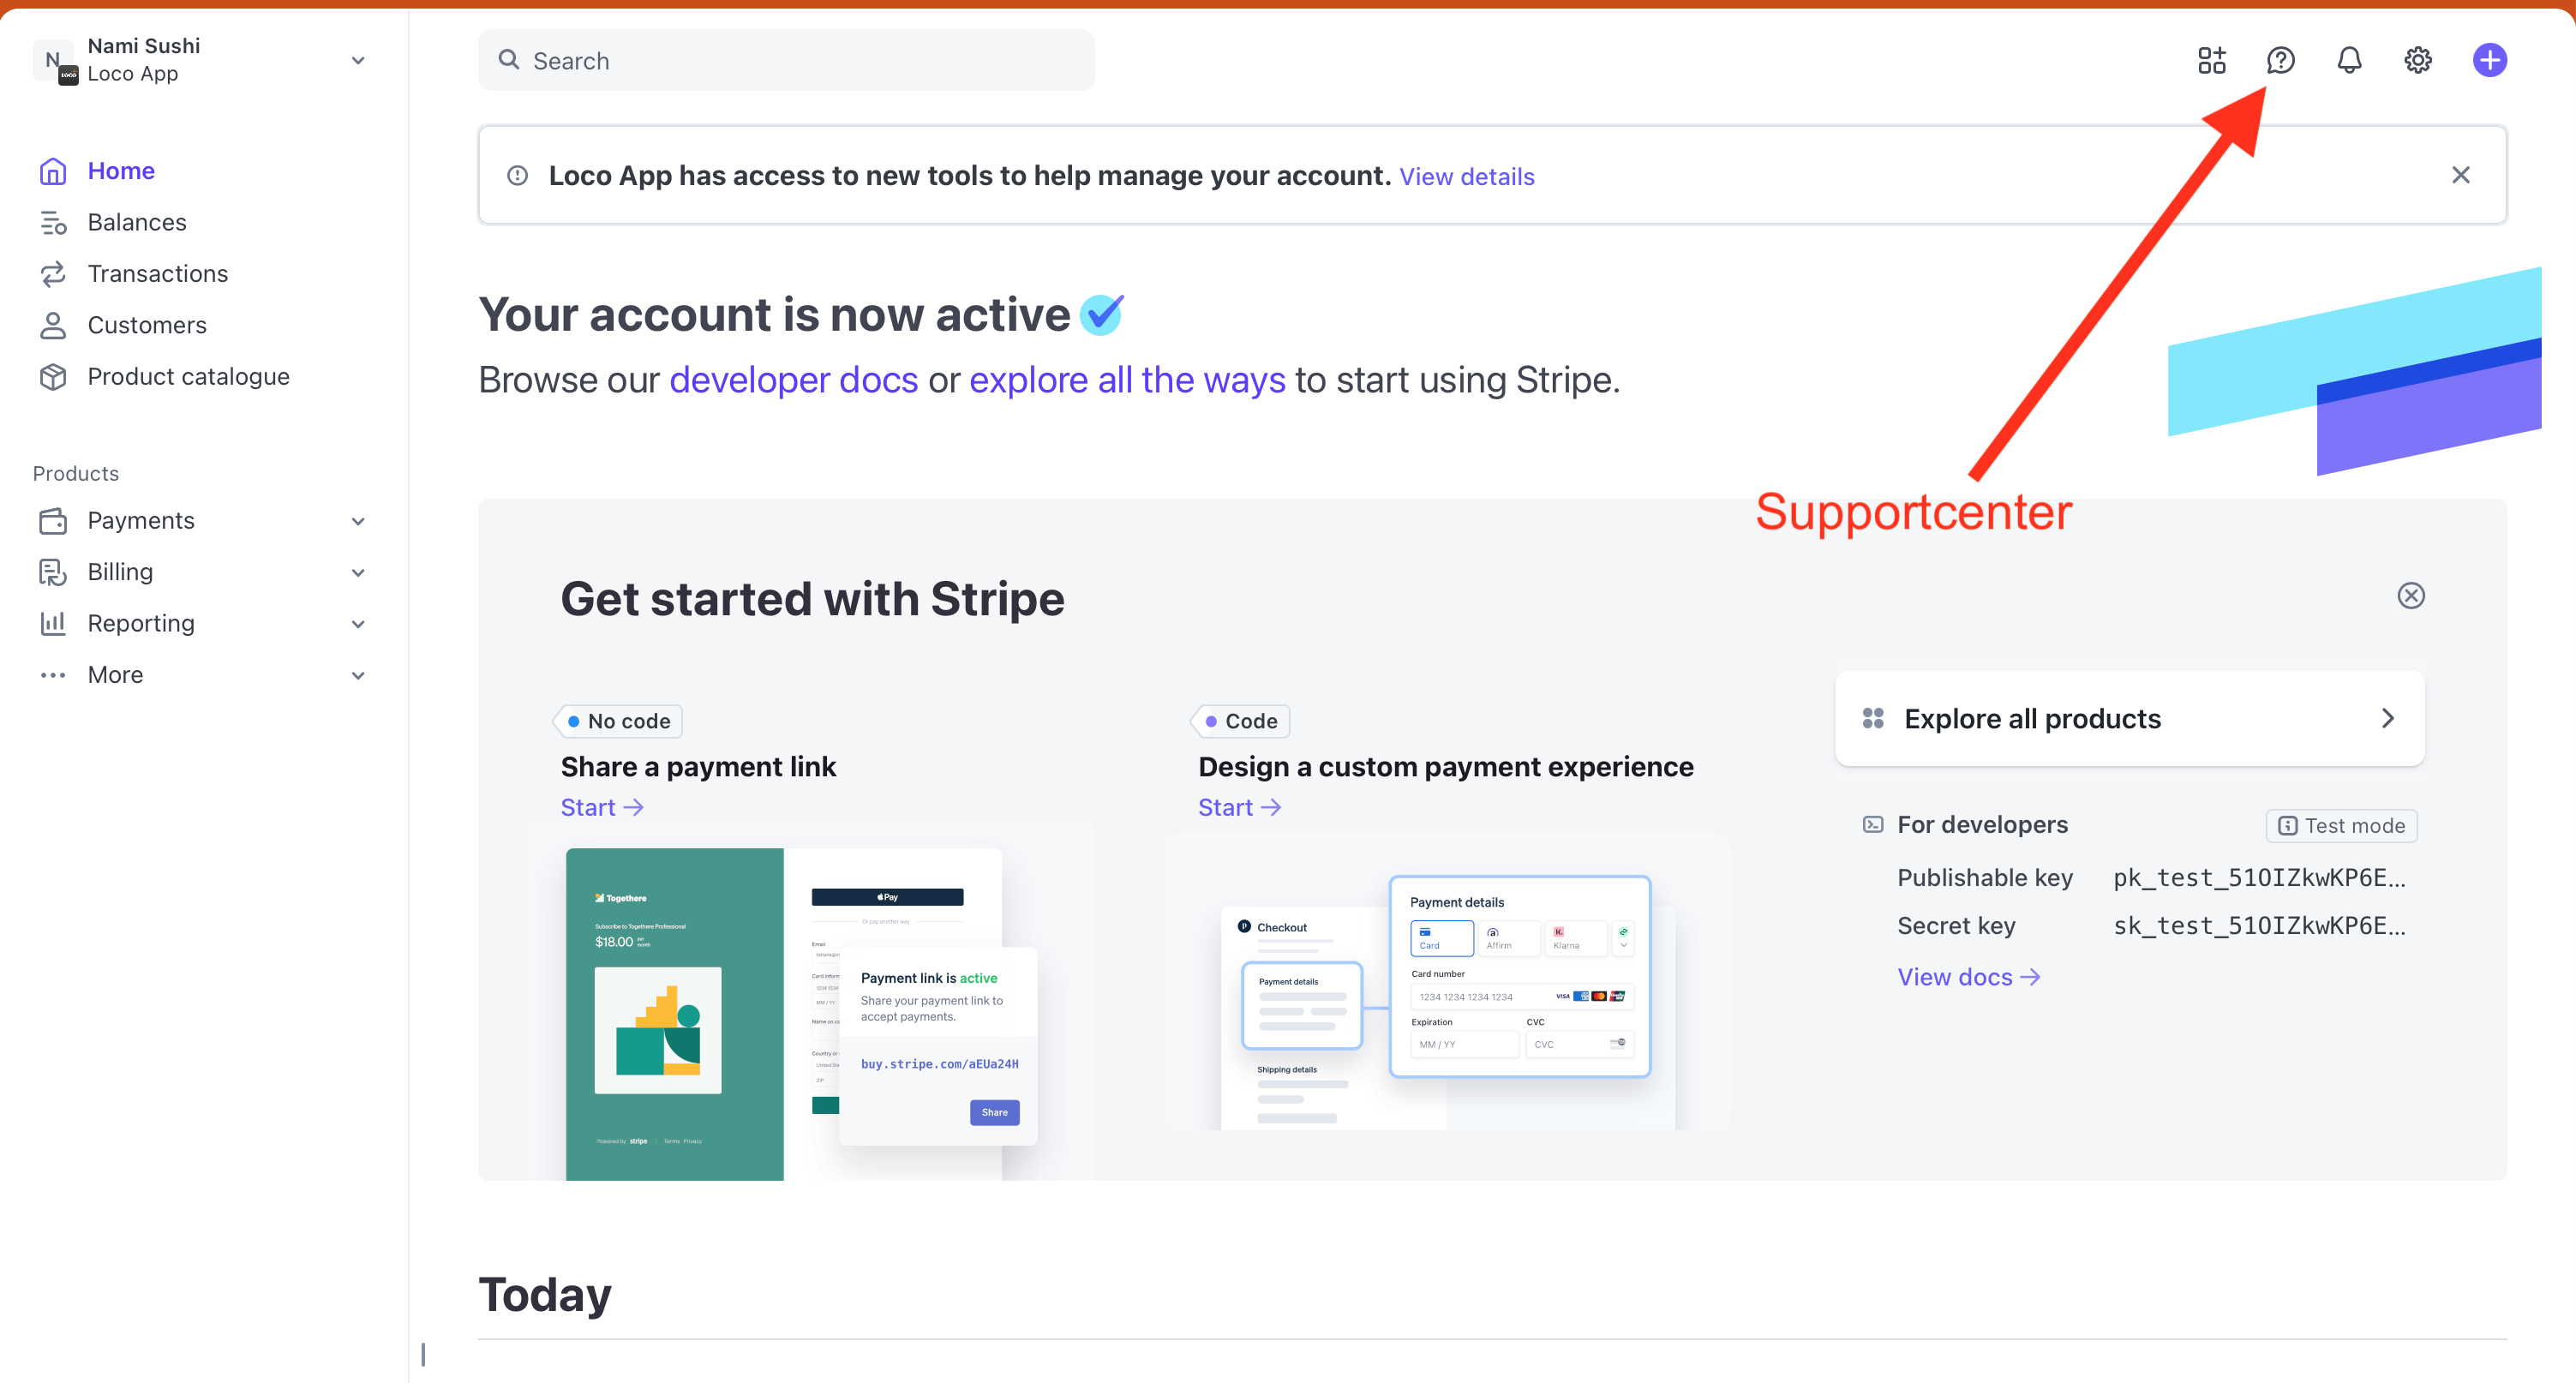Expand the Billing section
The height and width of the screenshot is (1383, 2576).
coord(200,572)
